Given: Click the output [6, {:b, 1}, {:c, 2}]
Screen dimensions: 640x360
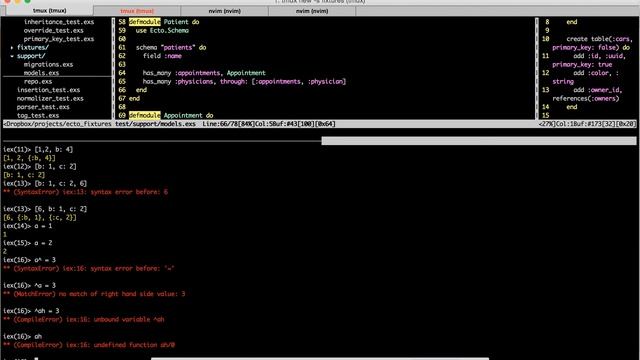Looking at the screenshot, I should pyautogui.click(x=40, y=218).
